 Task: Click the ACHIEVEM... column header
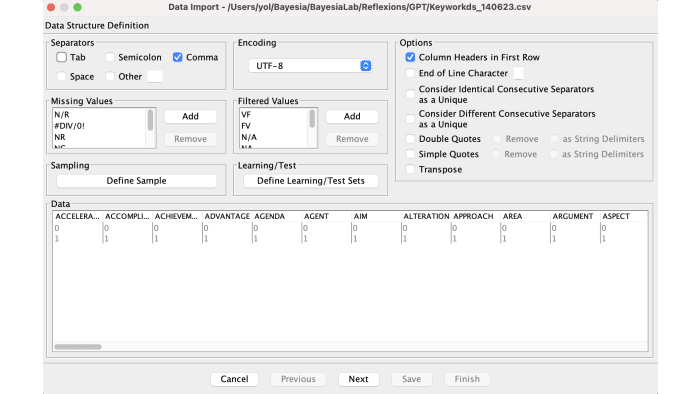(x=177, y=216)
